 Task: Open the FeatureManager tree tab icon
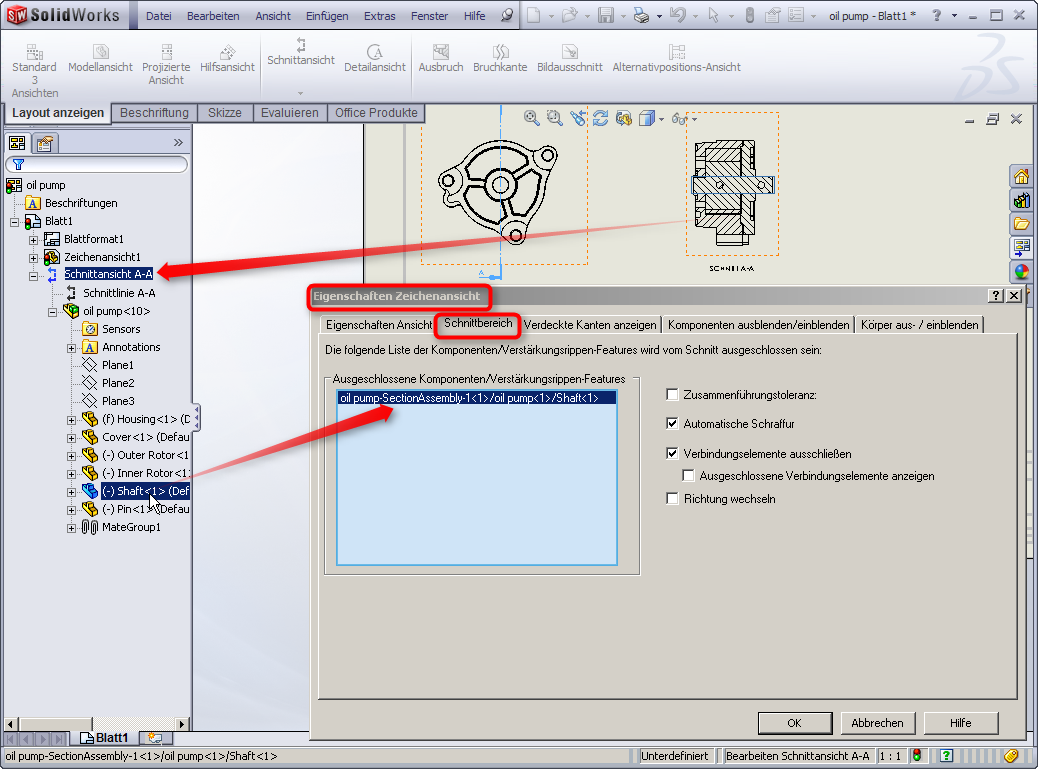coord(17,142)
